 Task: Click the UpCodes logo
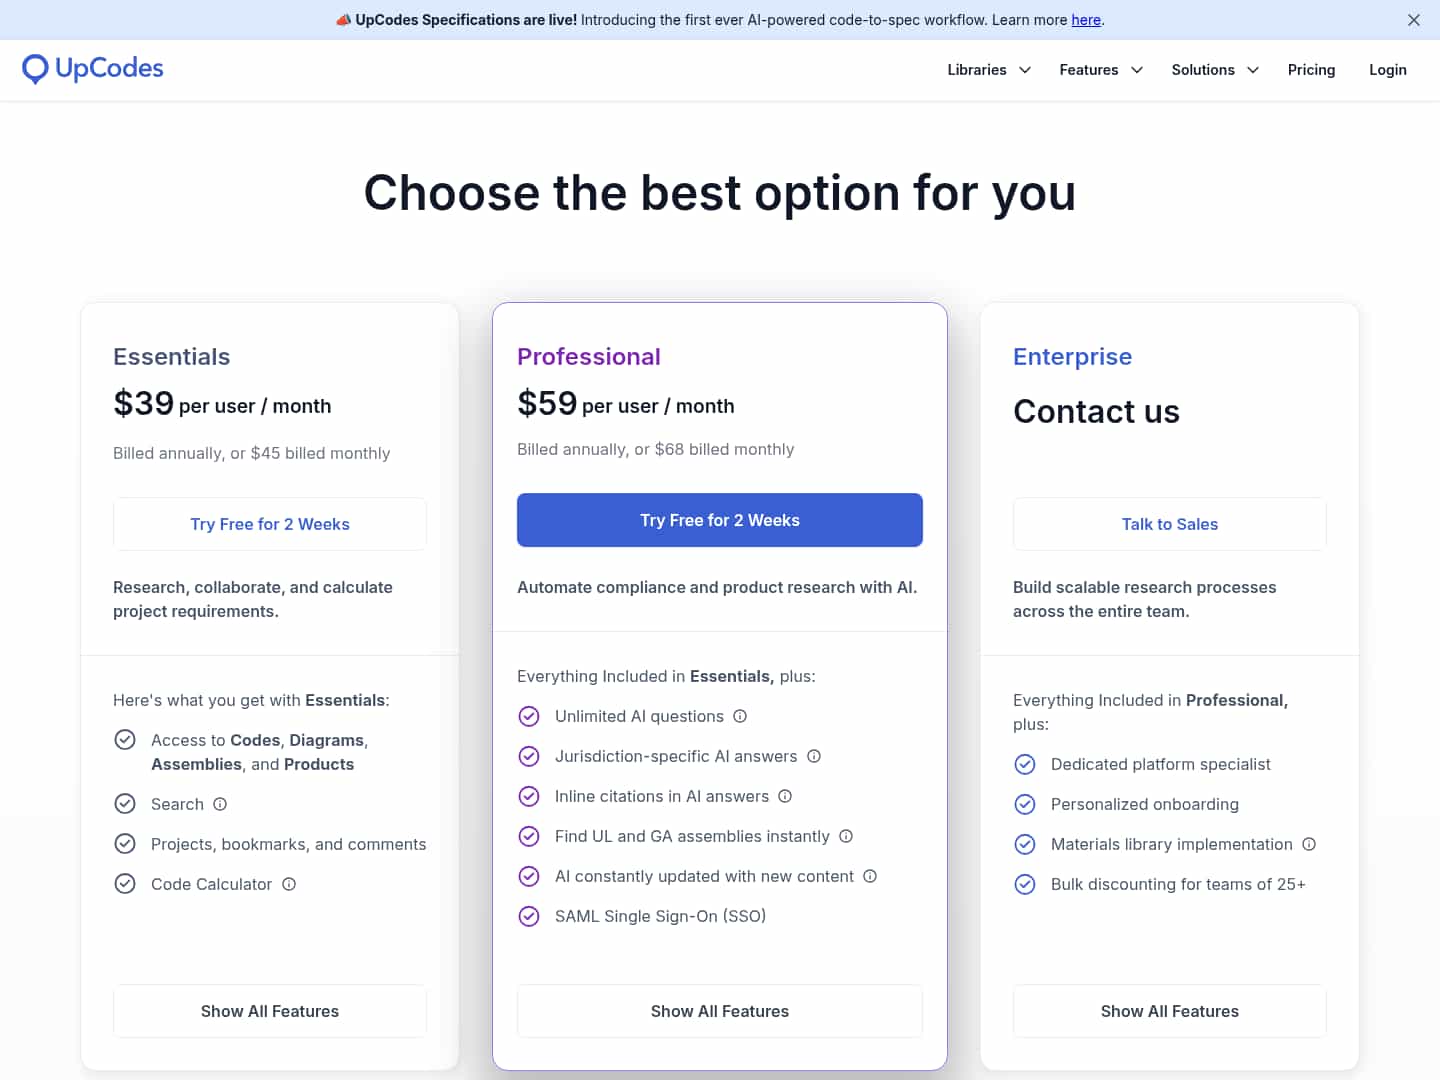(92, 69)
